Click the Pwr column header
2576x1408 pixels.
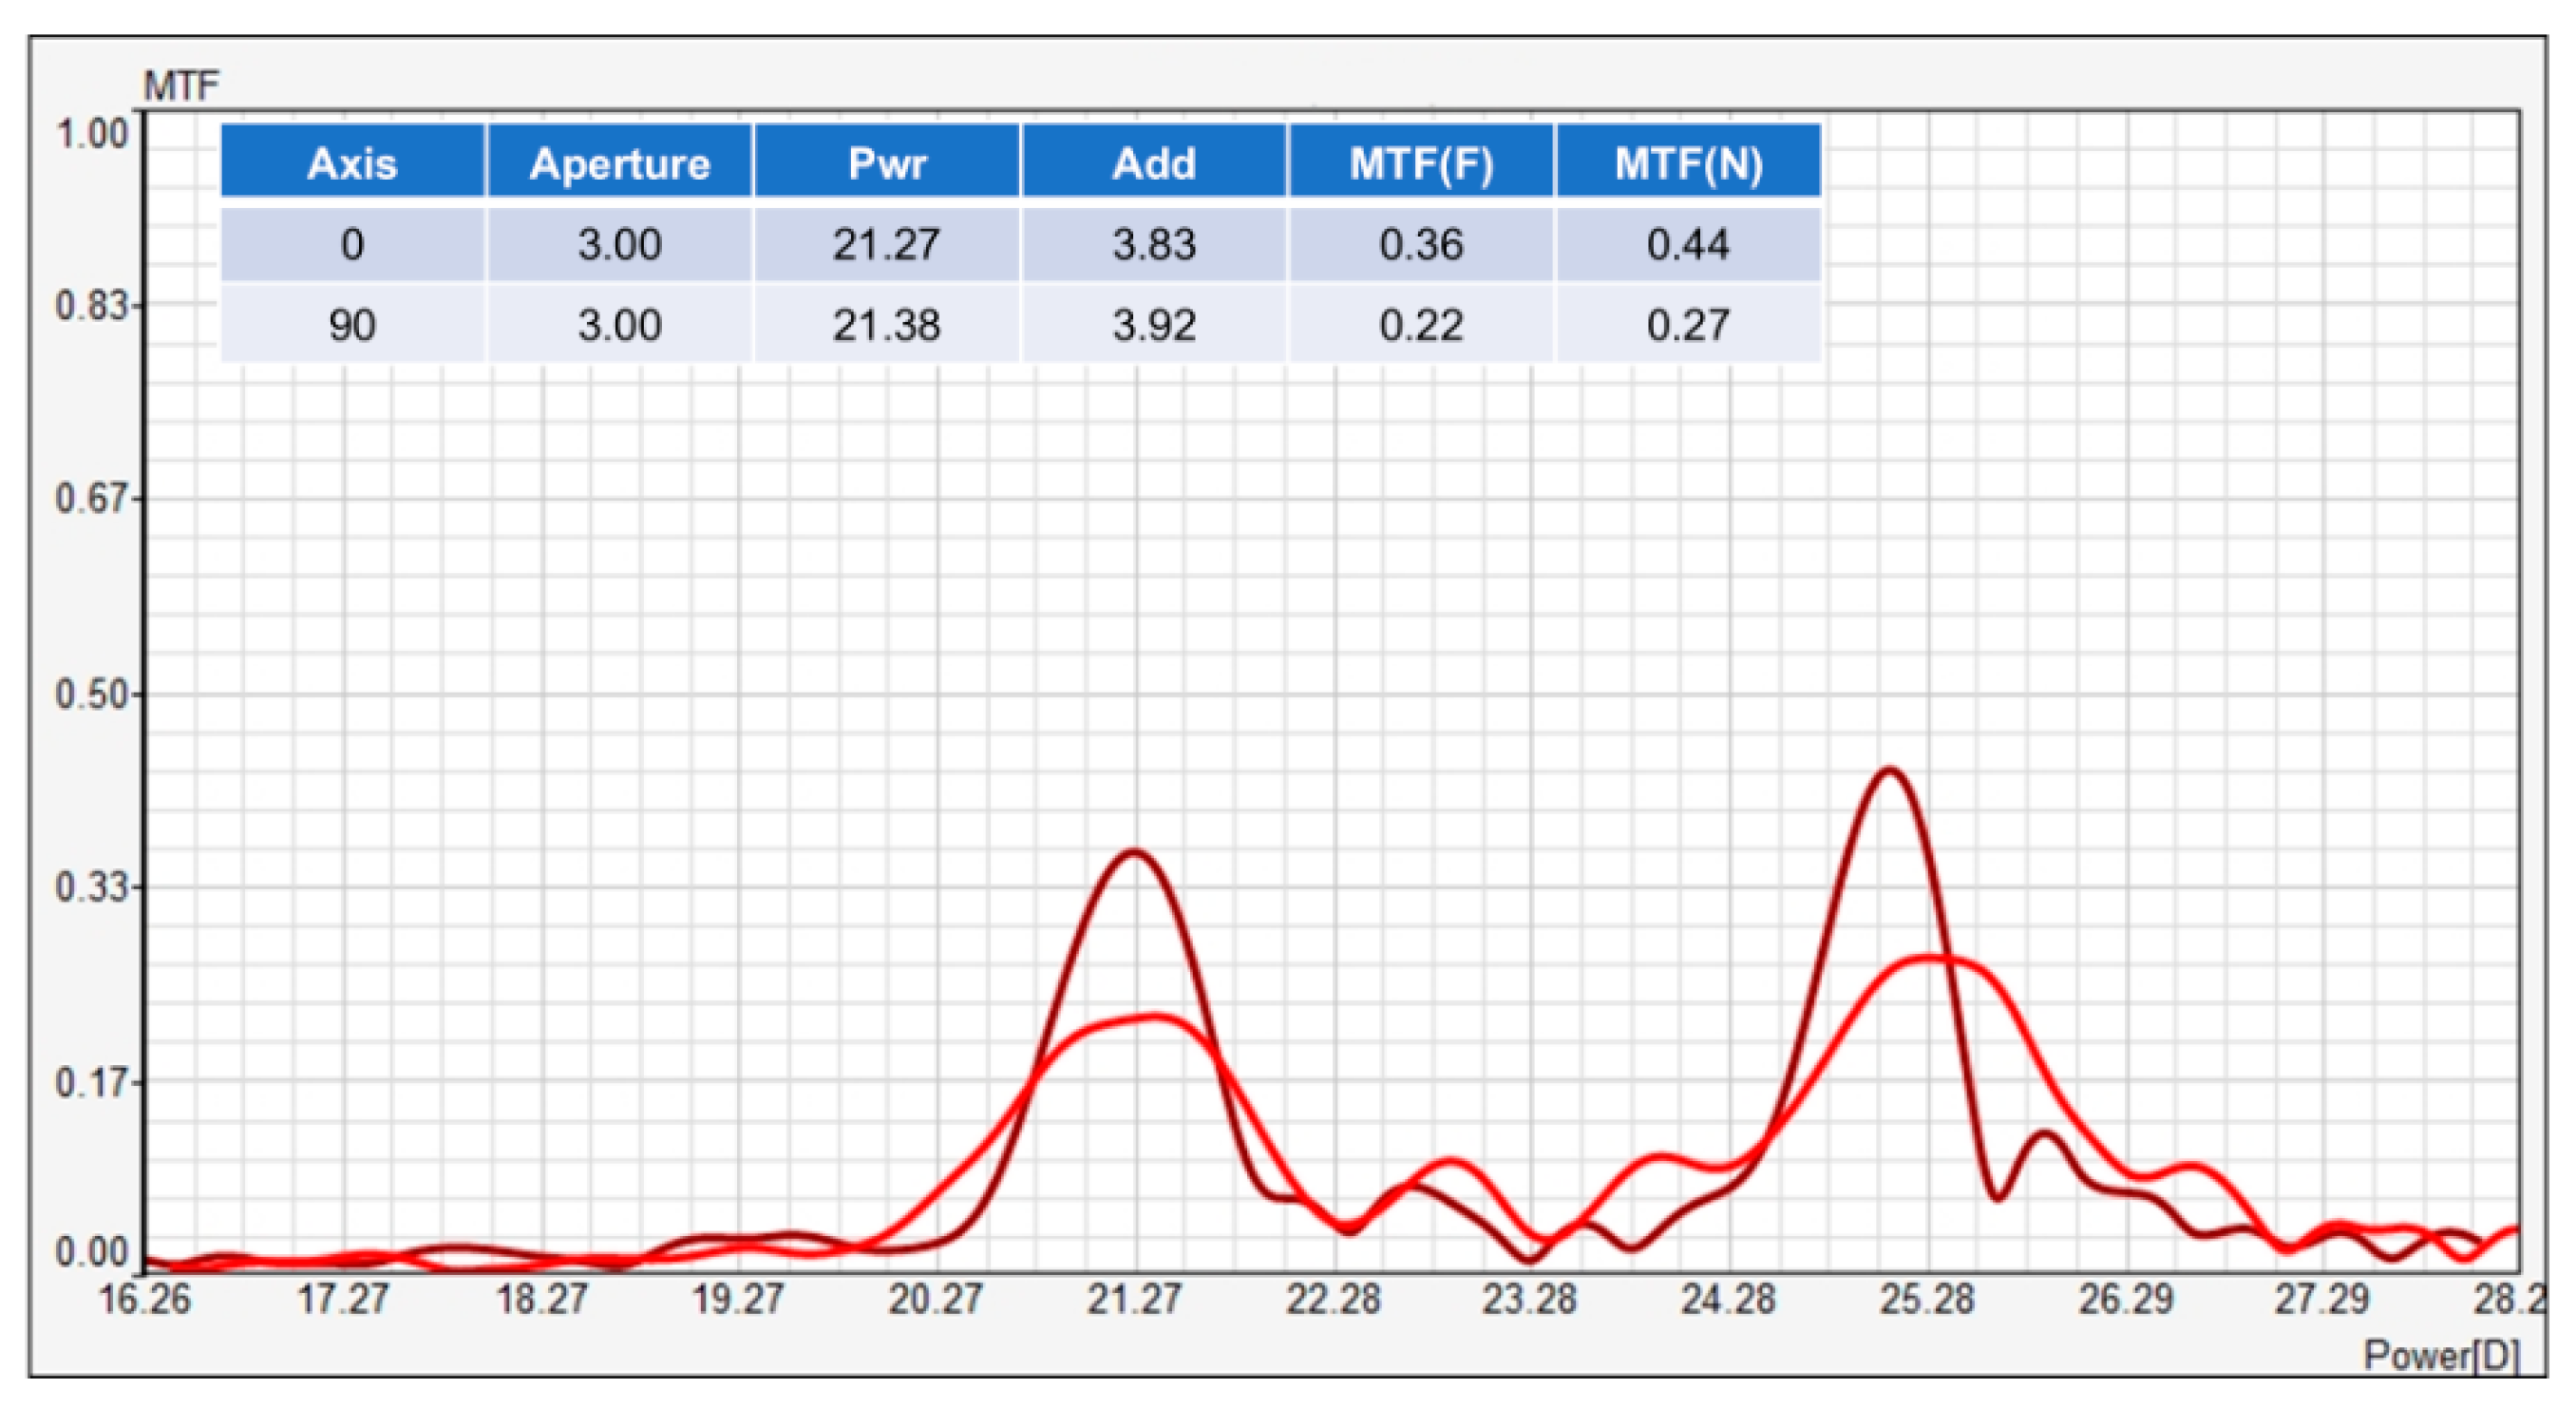click(887, 163)
